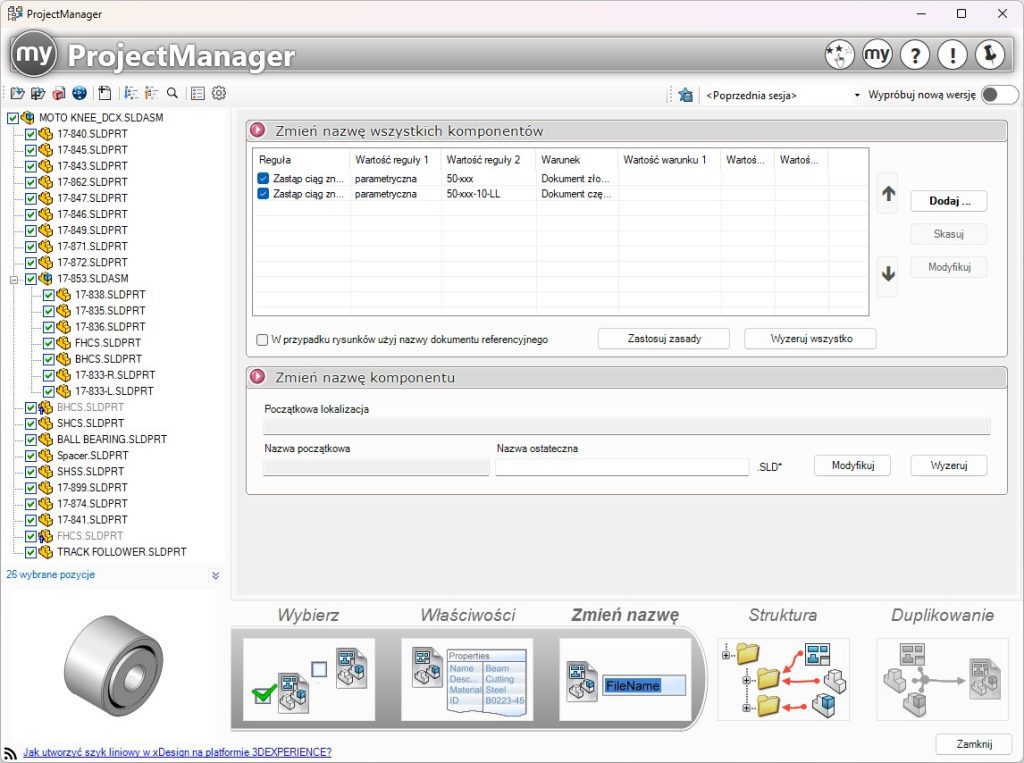
Task: Click the 'Dodaj ...' button
Action: (949, 201)
